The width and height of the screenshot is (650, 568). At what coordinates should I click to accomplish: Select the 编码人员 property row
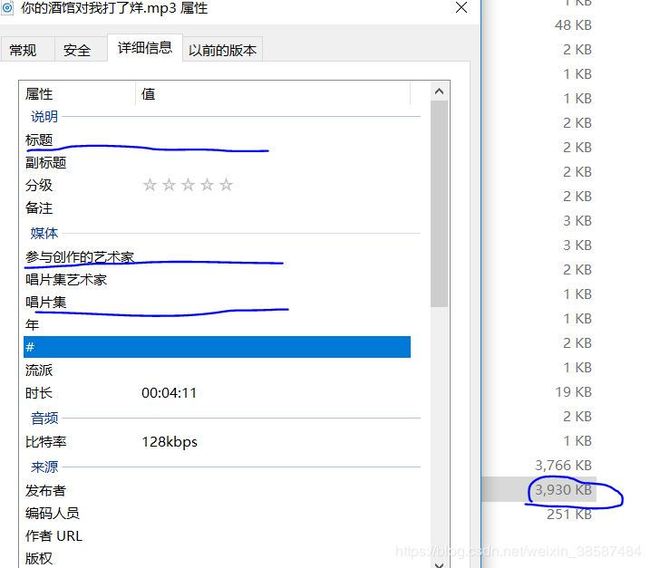(217, 513)
